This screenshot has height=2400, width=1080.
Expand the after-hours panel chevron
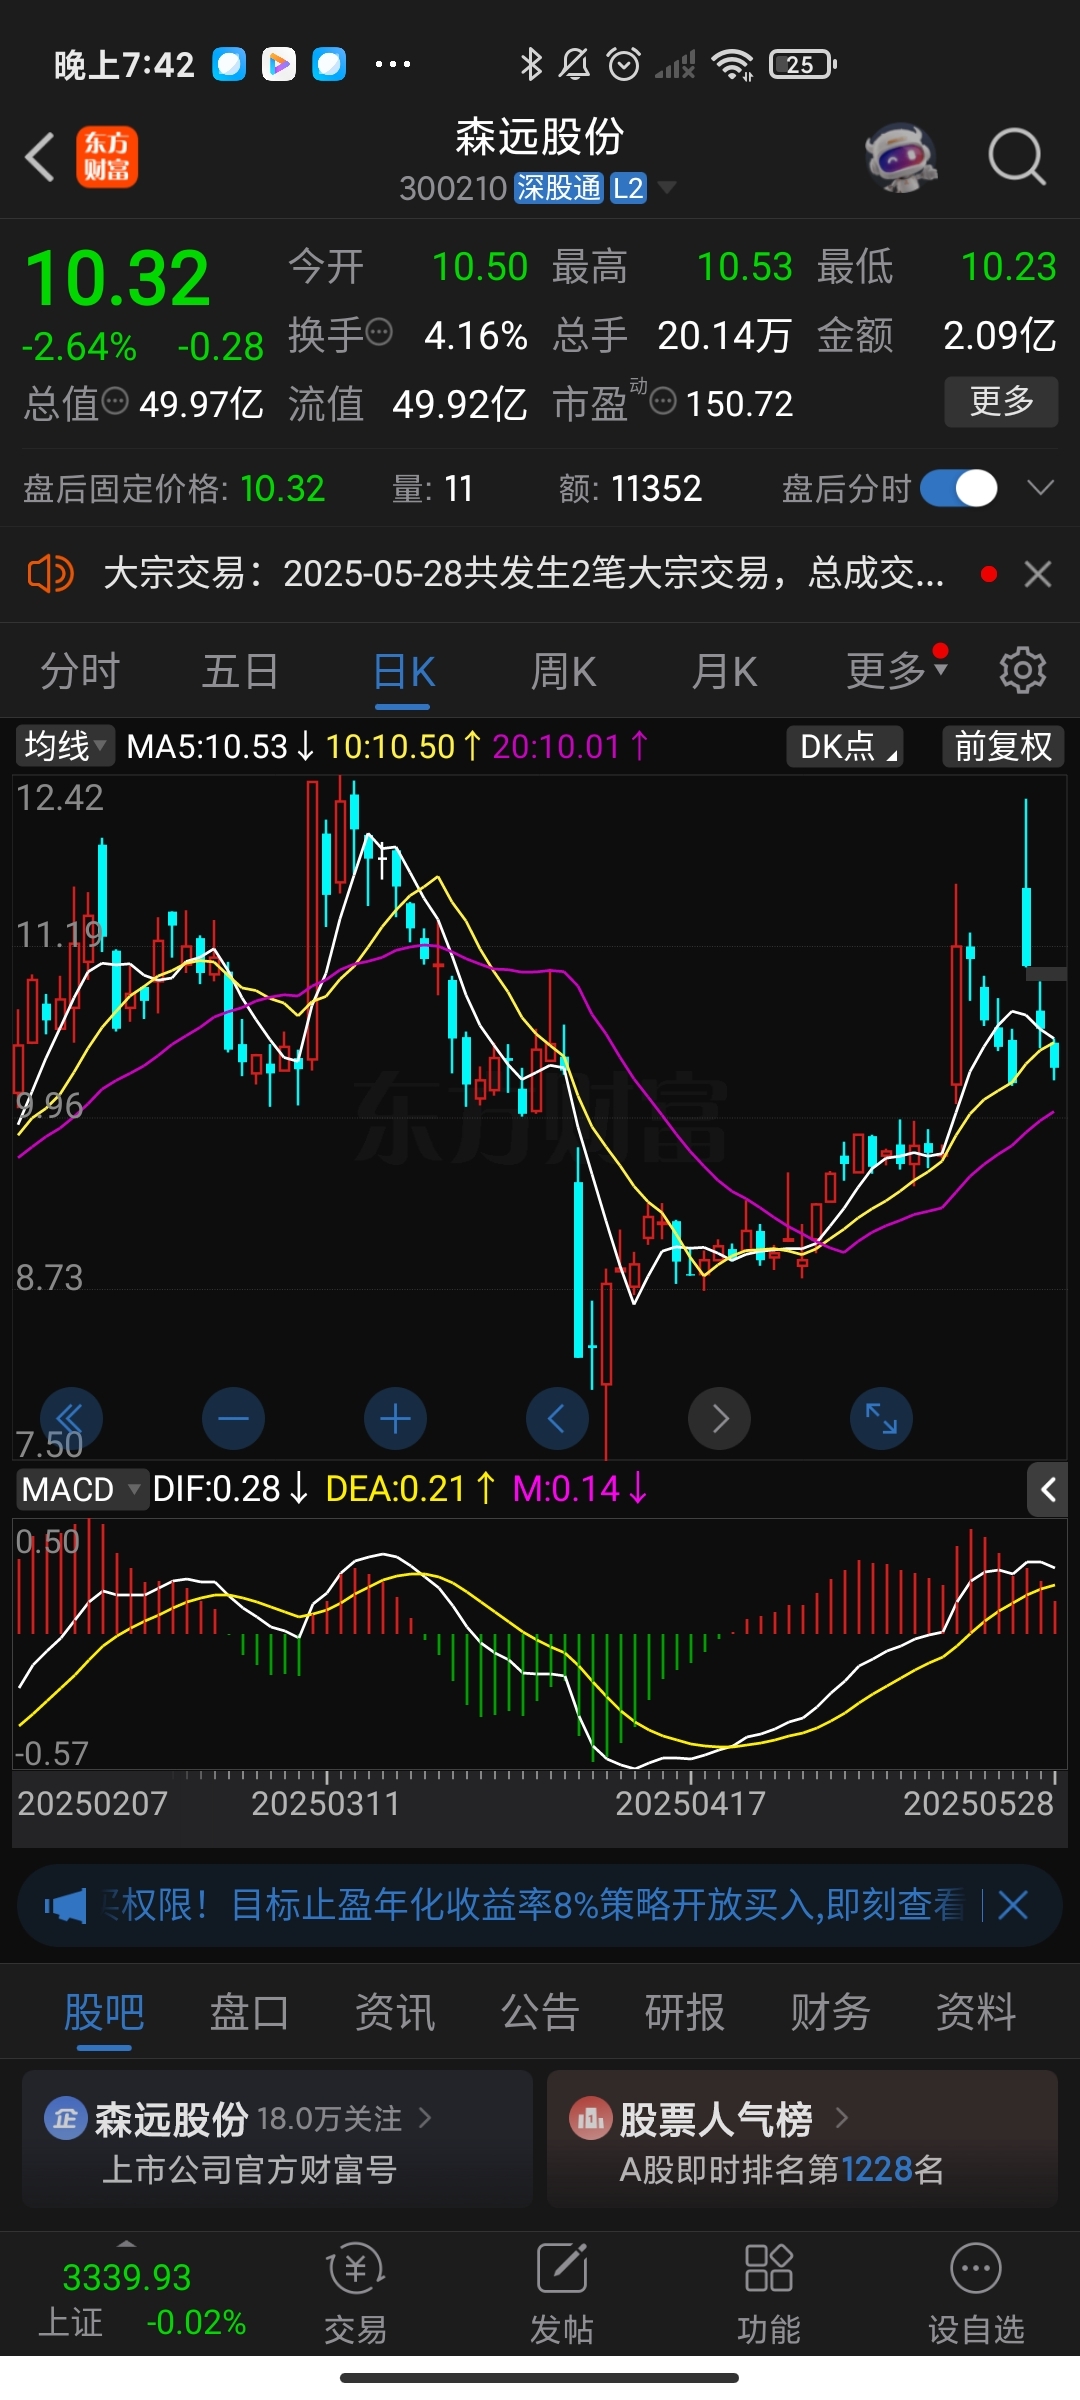[1041, 488]
